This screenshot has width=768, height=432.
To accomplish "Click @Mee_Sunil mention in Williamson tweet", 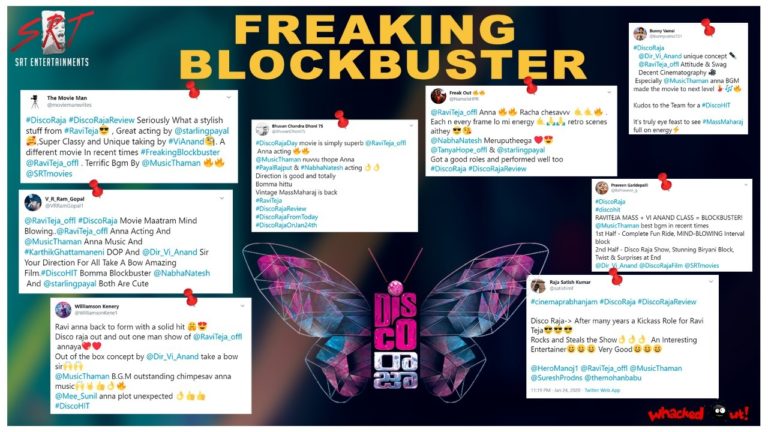I will 76,396.
